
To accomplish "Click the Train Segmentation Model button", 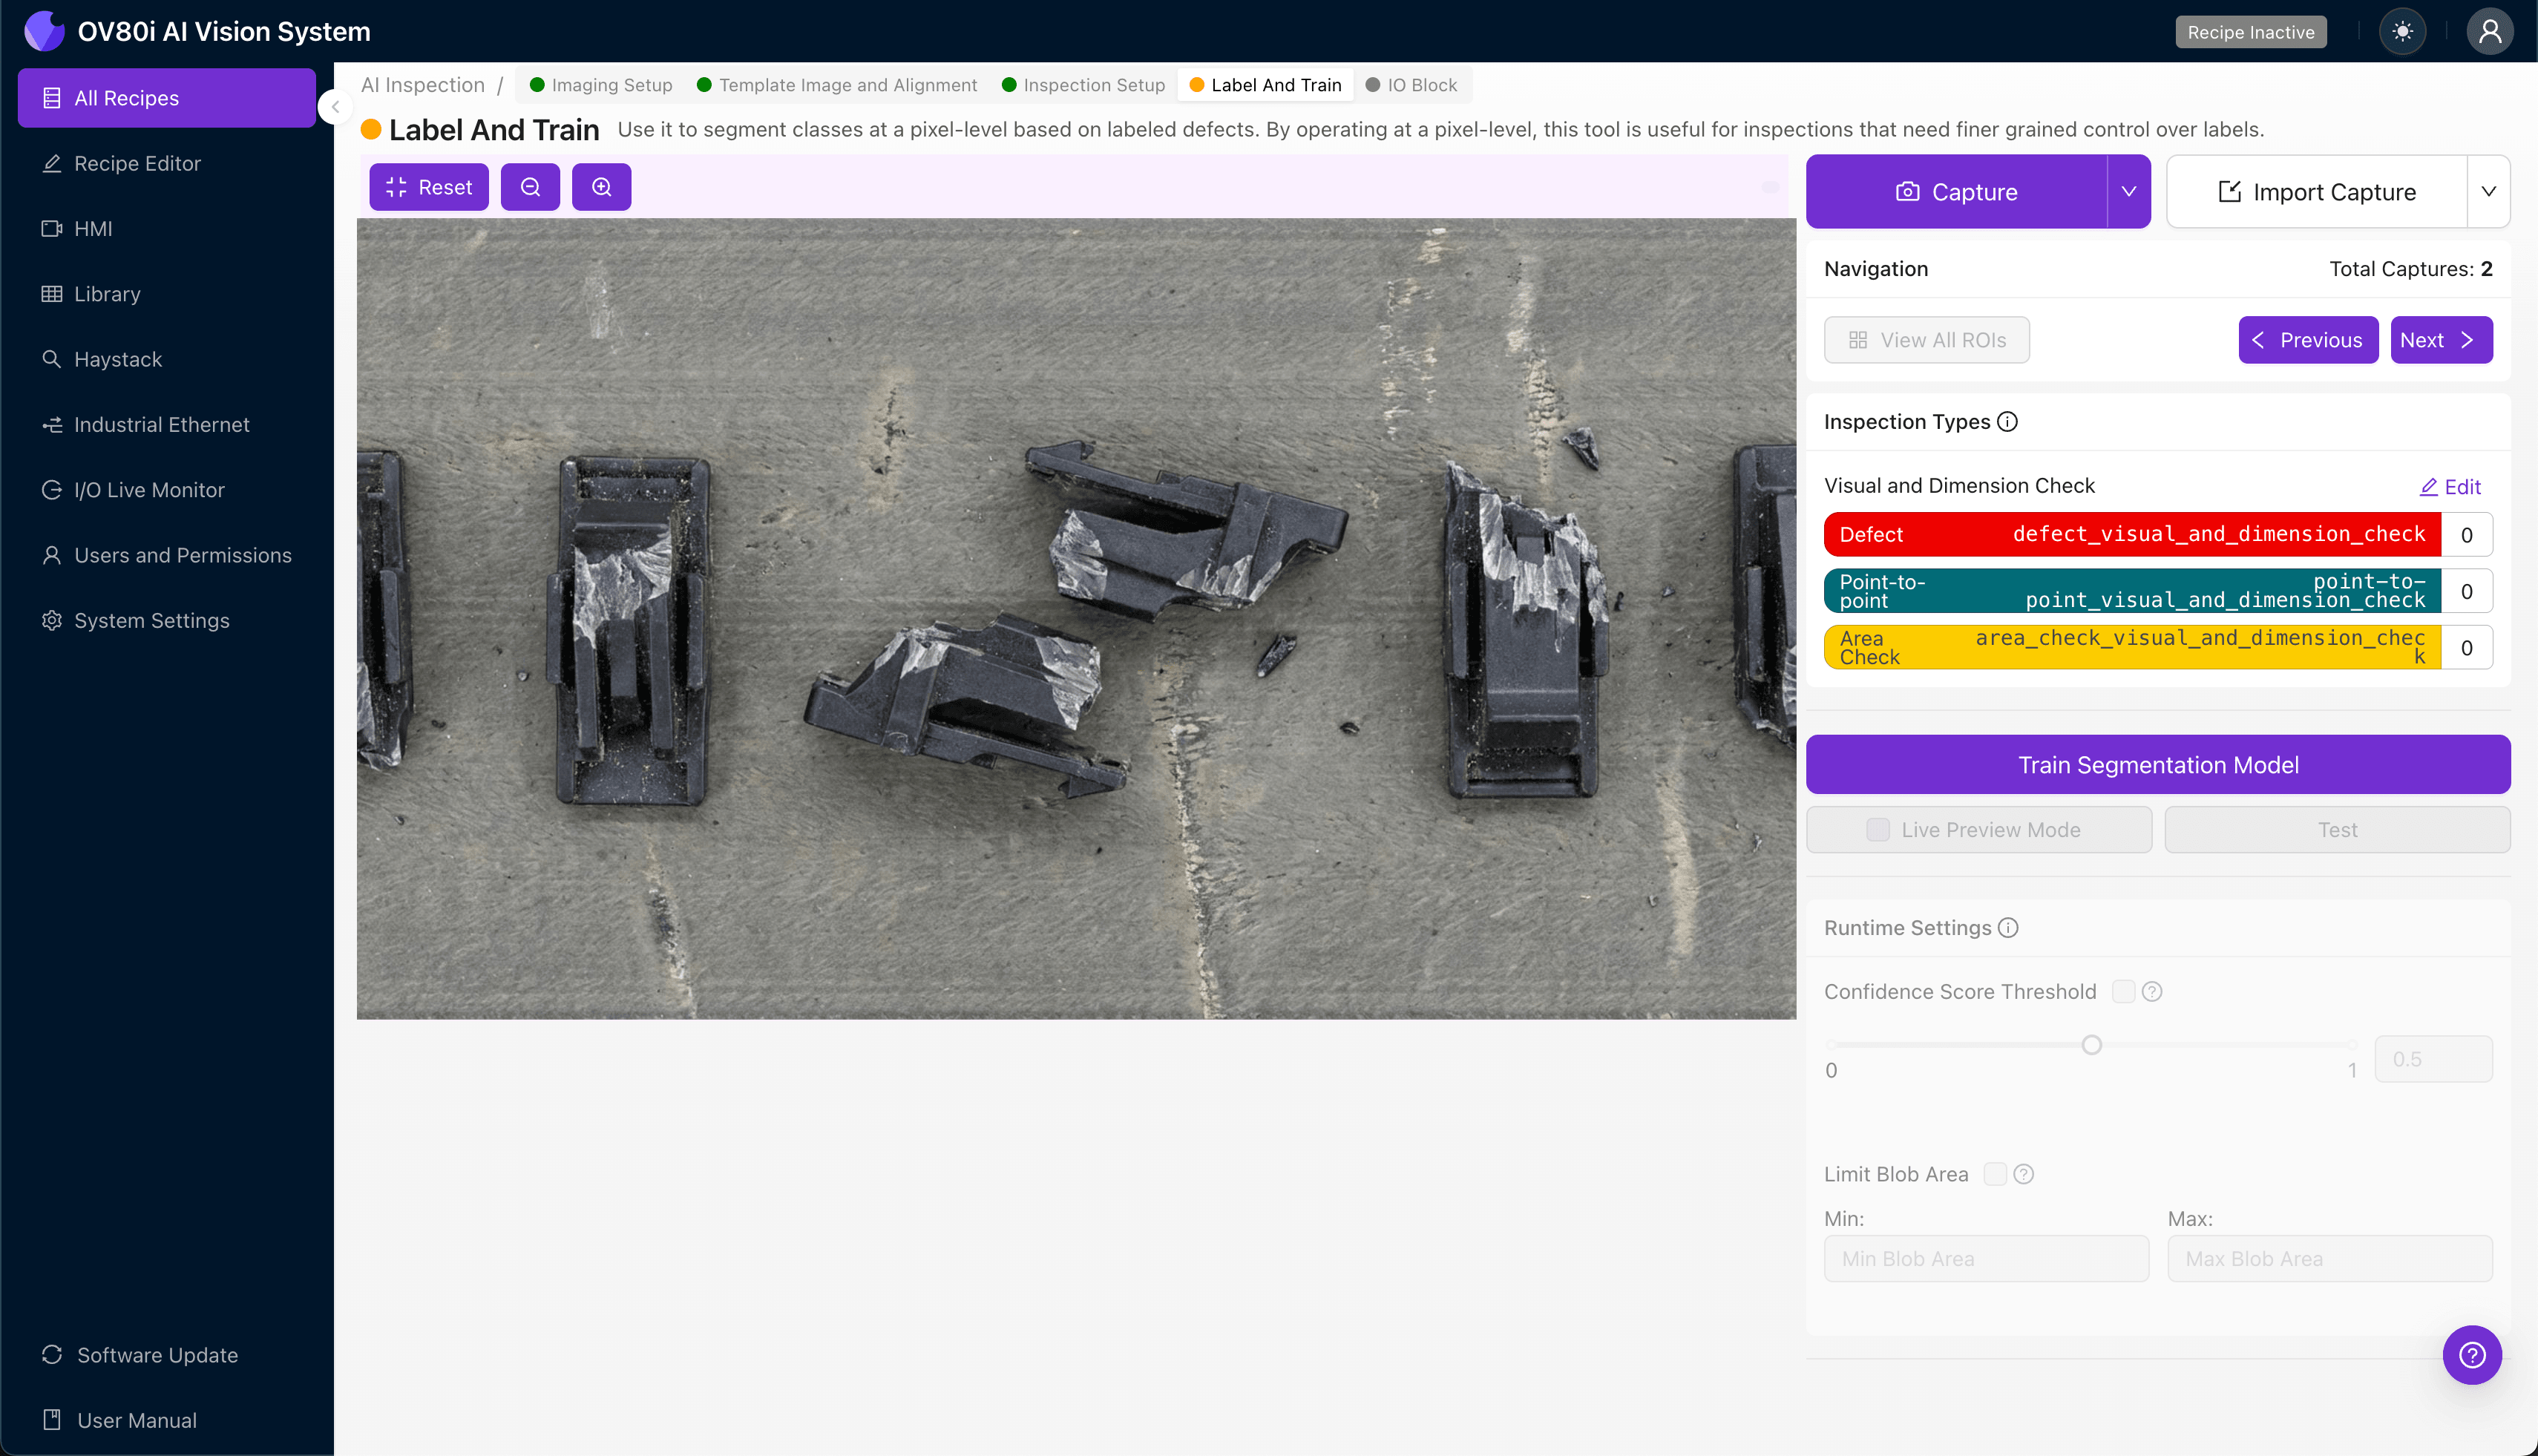I will pos(2158,765).
